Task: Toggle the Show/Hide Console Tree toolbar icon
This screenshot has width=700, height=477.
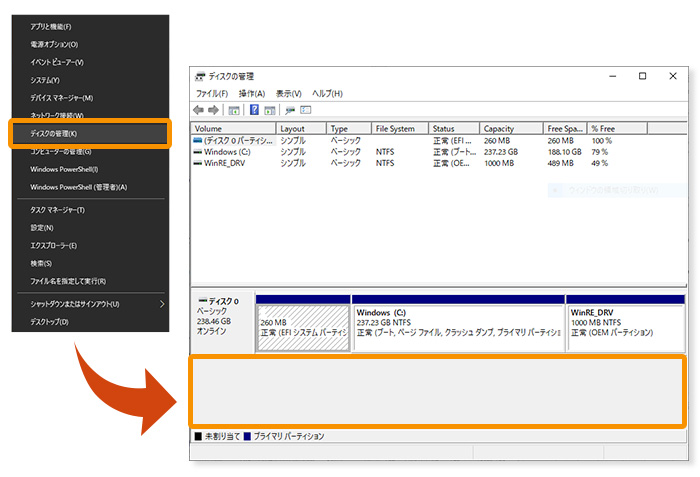Action: point(234,110)
